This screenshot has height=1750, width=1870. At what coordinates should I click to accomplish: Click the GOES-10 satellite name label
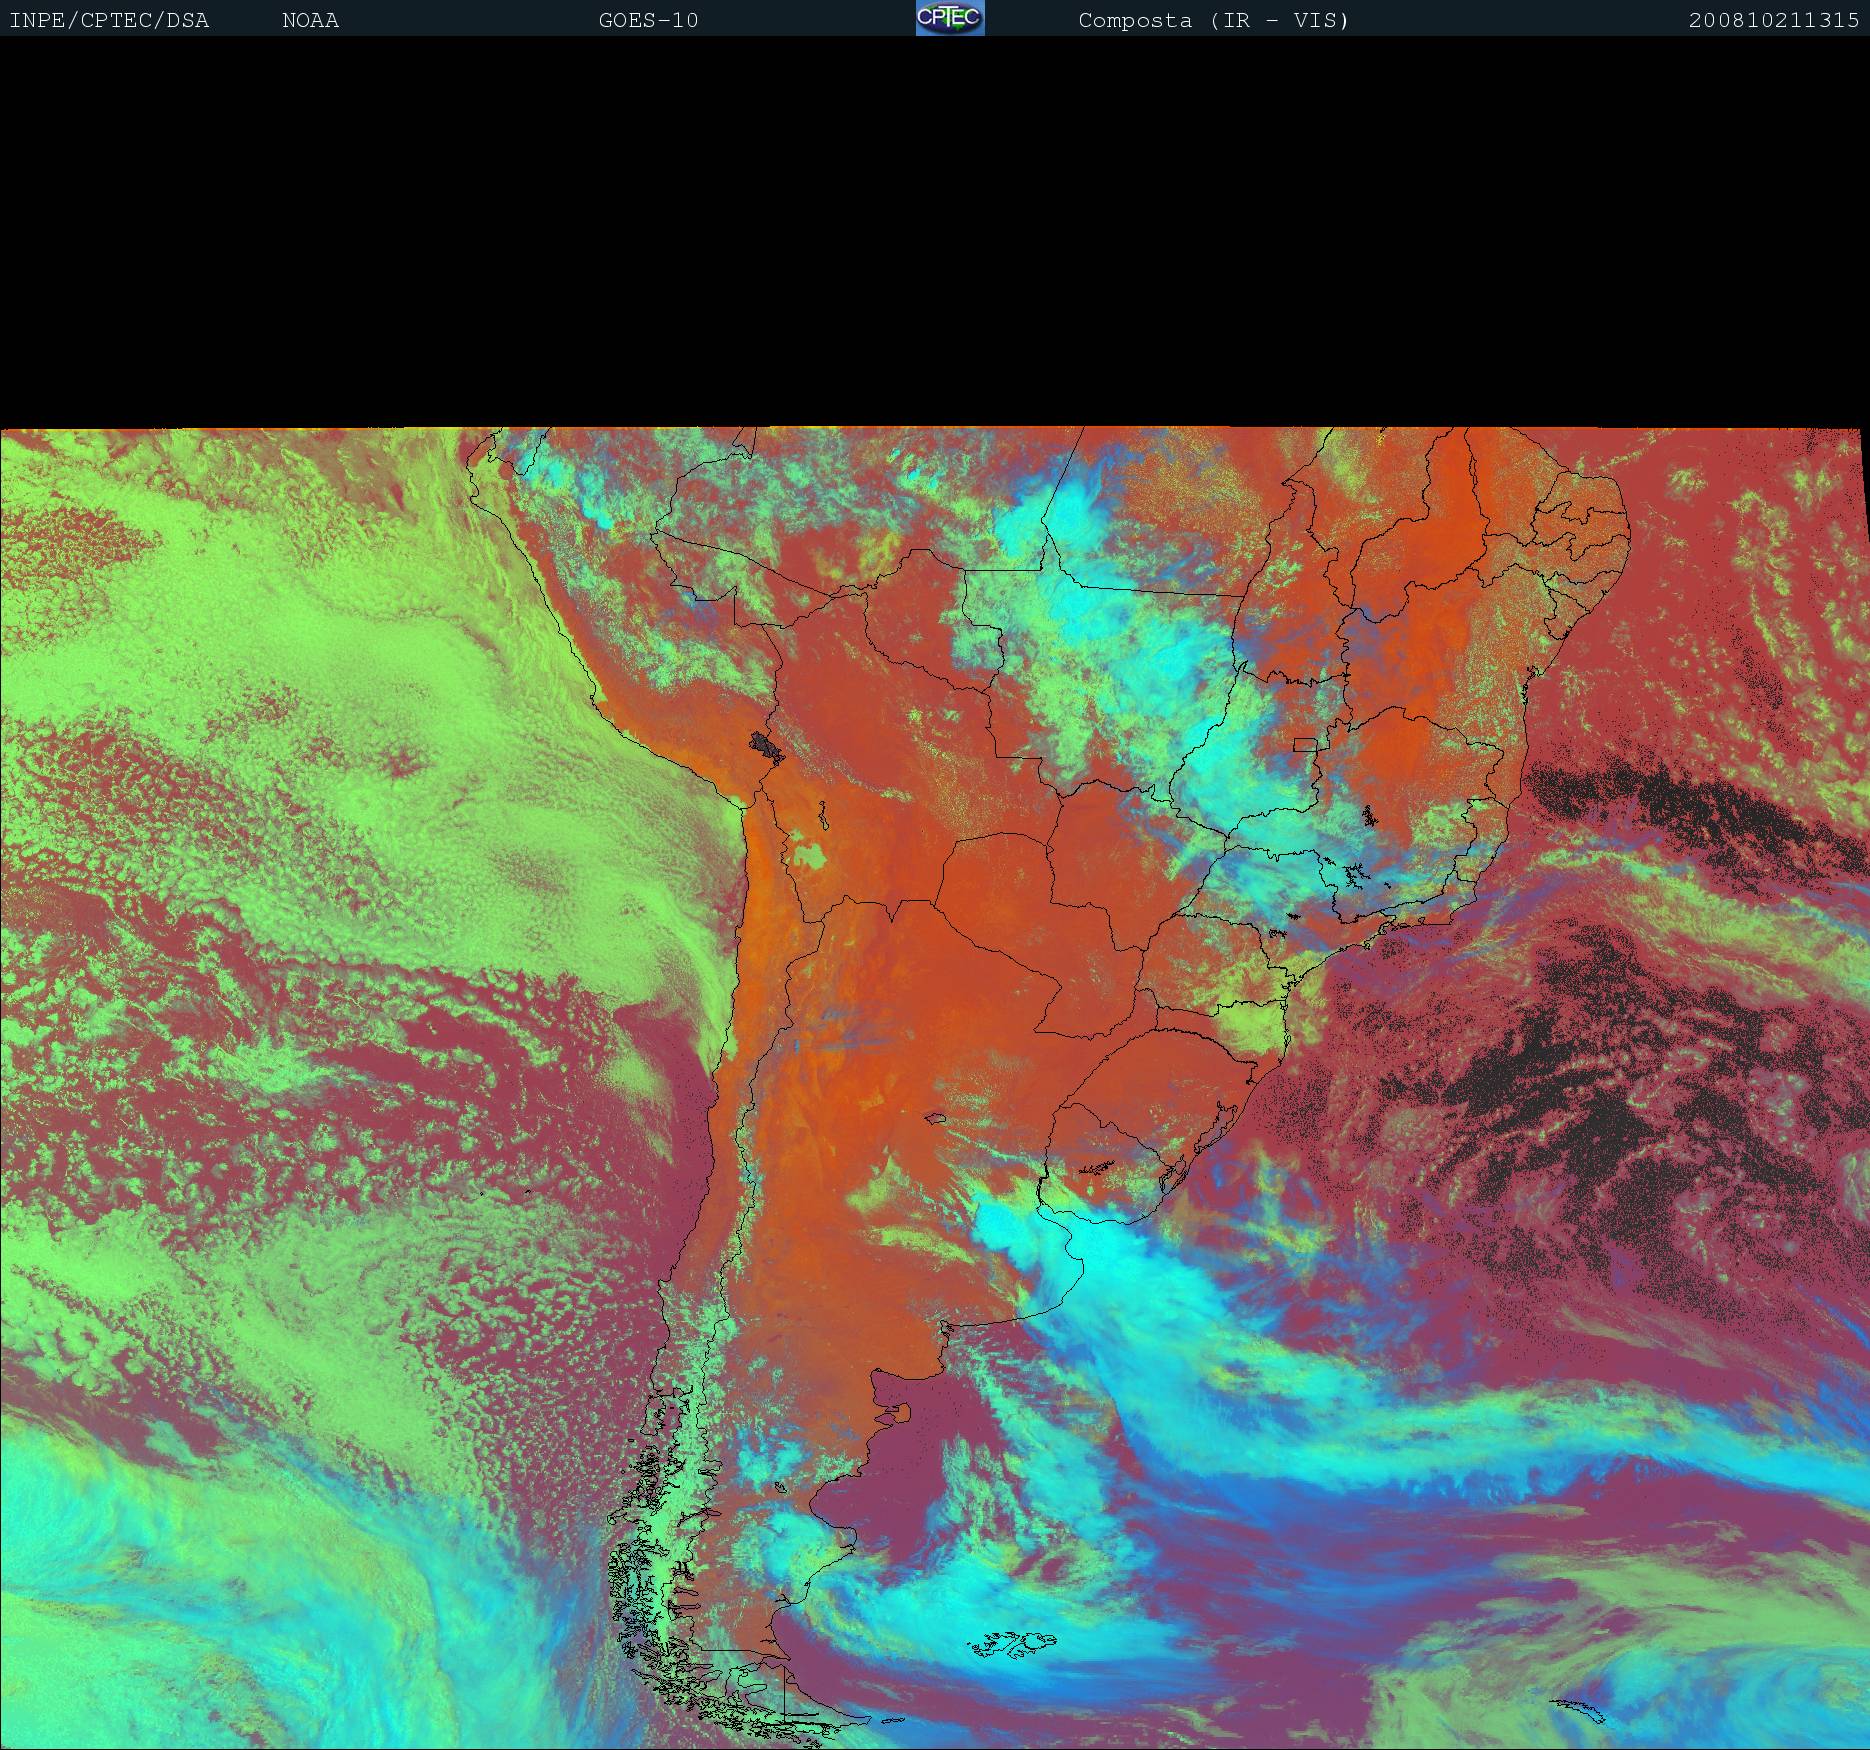pyautogui.click(x=648, y=20)
